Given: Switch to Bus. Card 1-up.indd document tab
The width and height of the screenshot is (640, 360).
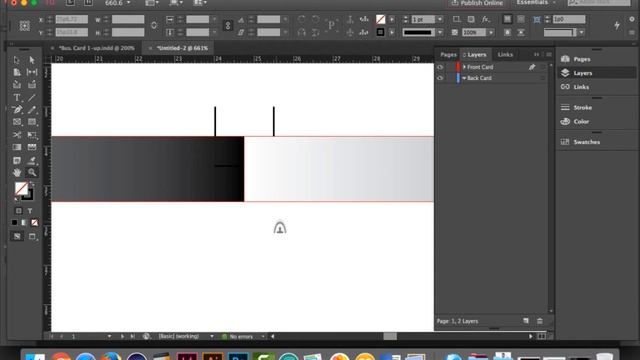Looking at the screenshot, I should 96,48.
